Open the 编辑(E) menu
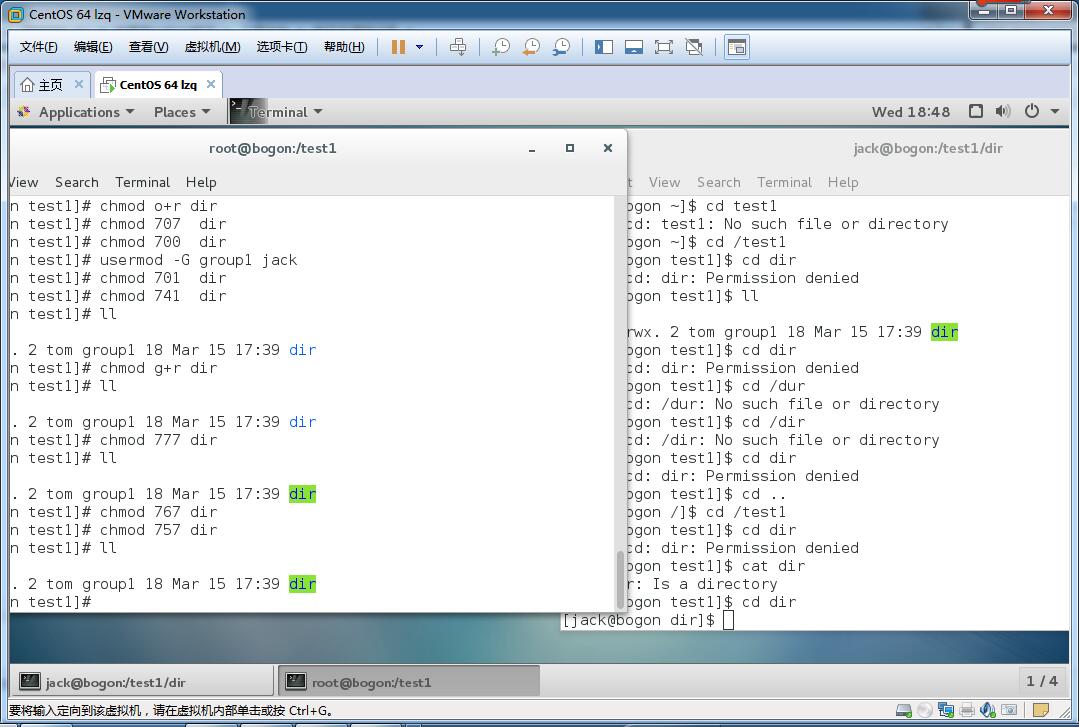The width and height of the screenshot is (1079, 727). pyautogui.click(x=93, y=47)
